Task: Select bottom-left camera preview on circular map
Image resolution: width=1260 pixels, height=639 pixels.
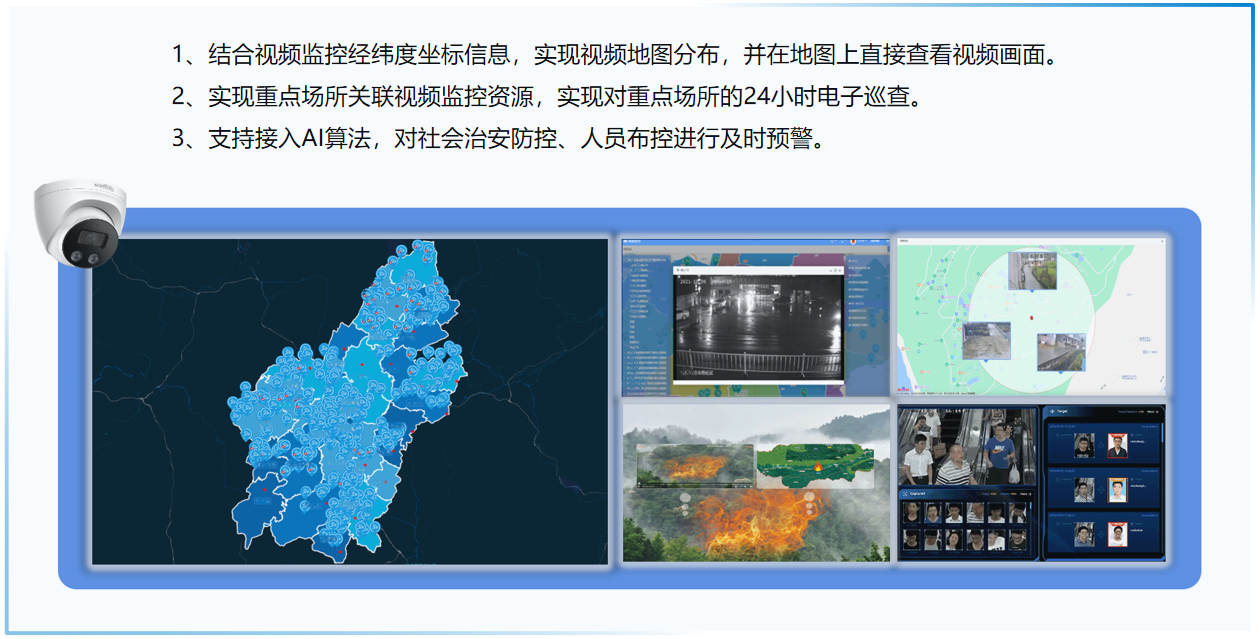Action: (x=986, y=340)
